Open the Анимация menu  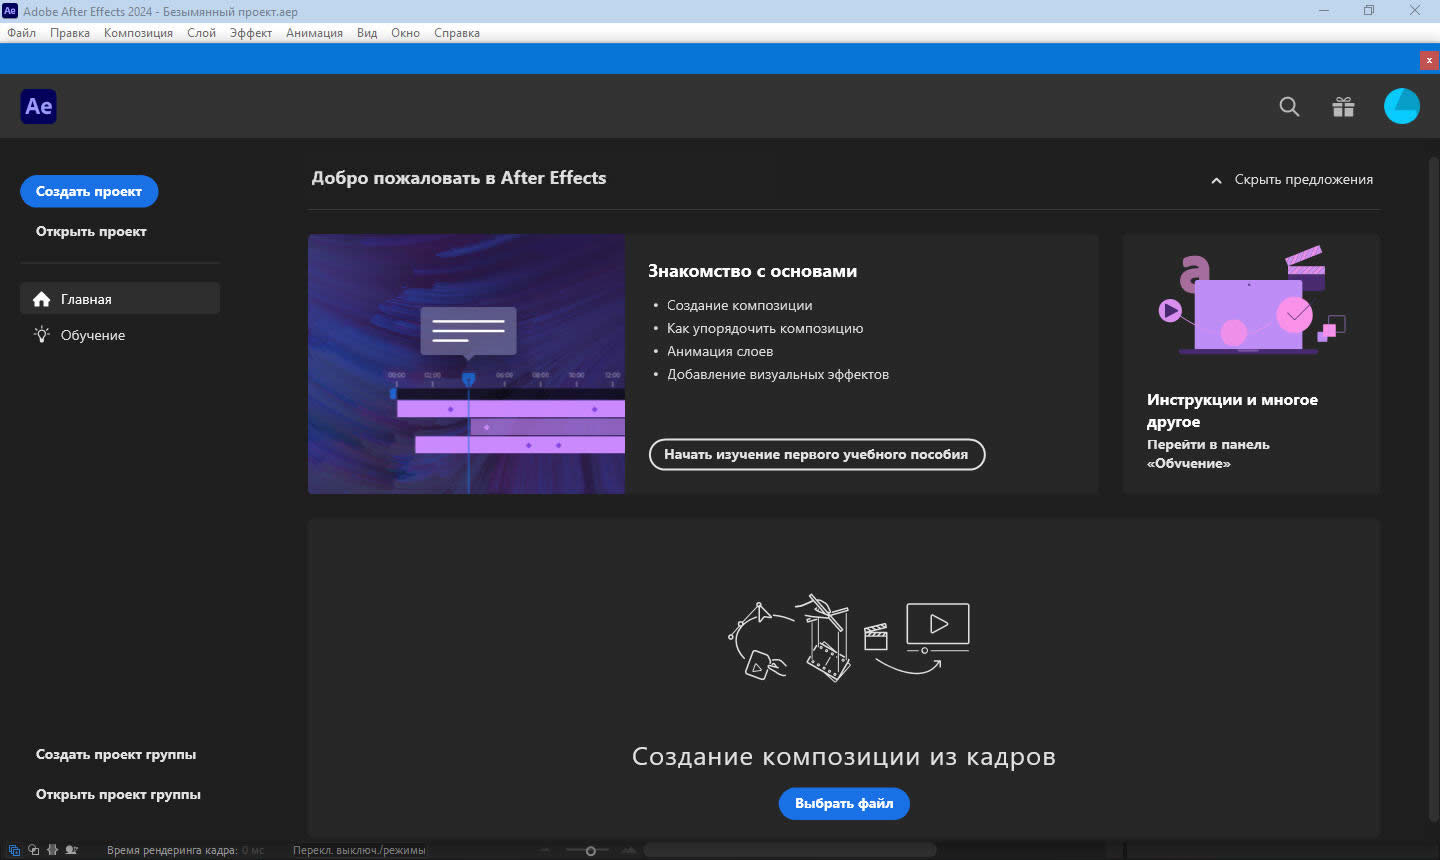coord(314,33)
